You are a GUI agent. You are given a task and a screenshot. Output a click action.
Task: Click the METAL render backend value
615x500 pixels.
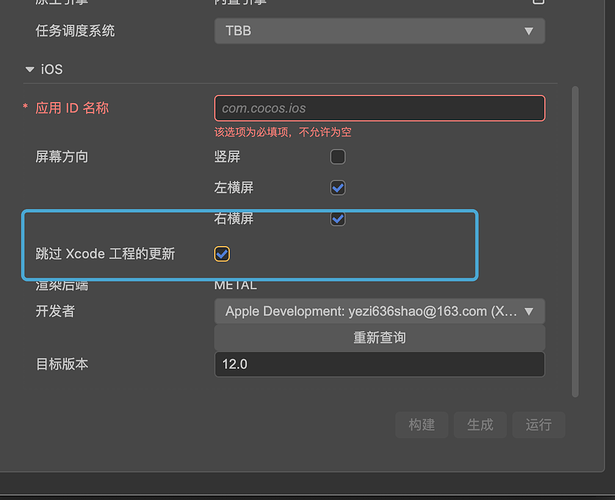coord(236,286)
